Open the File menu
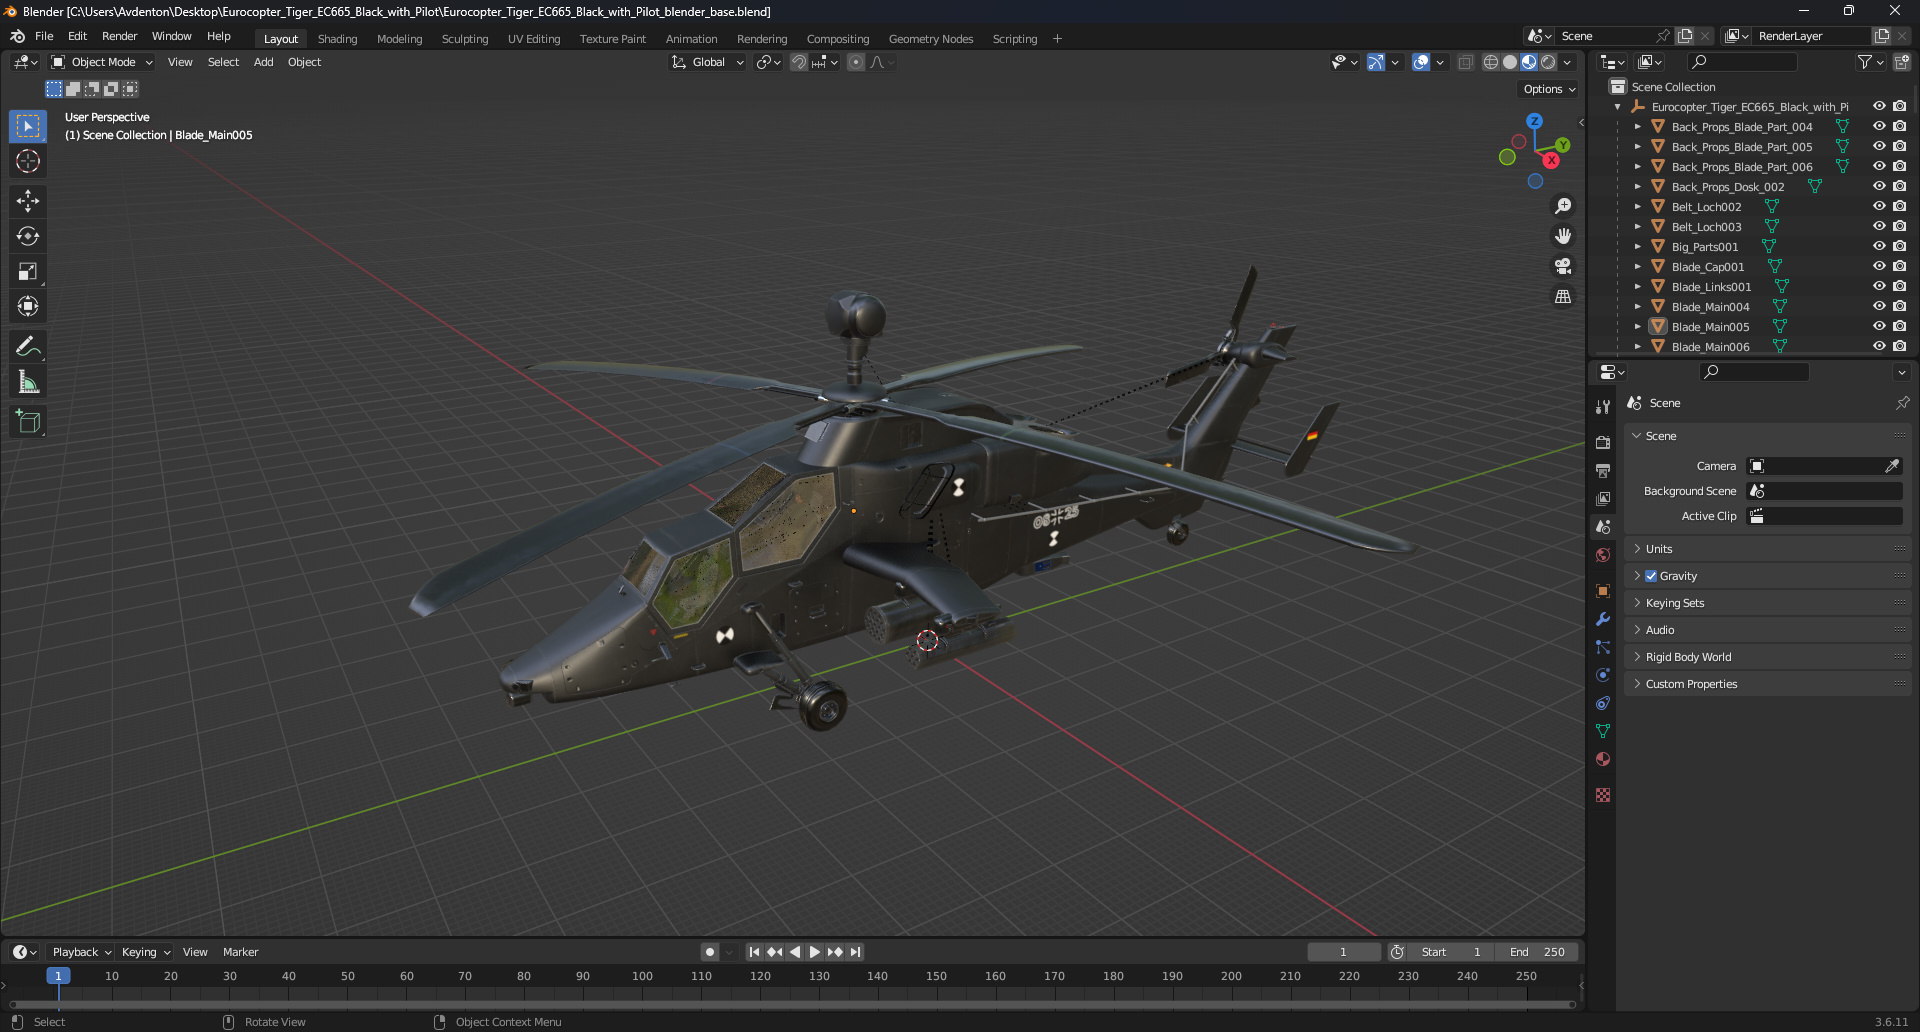1920x1032 pixels. point(44,36)
